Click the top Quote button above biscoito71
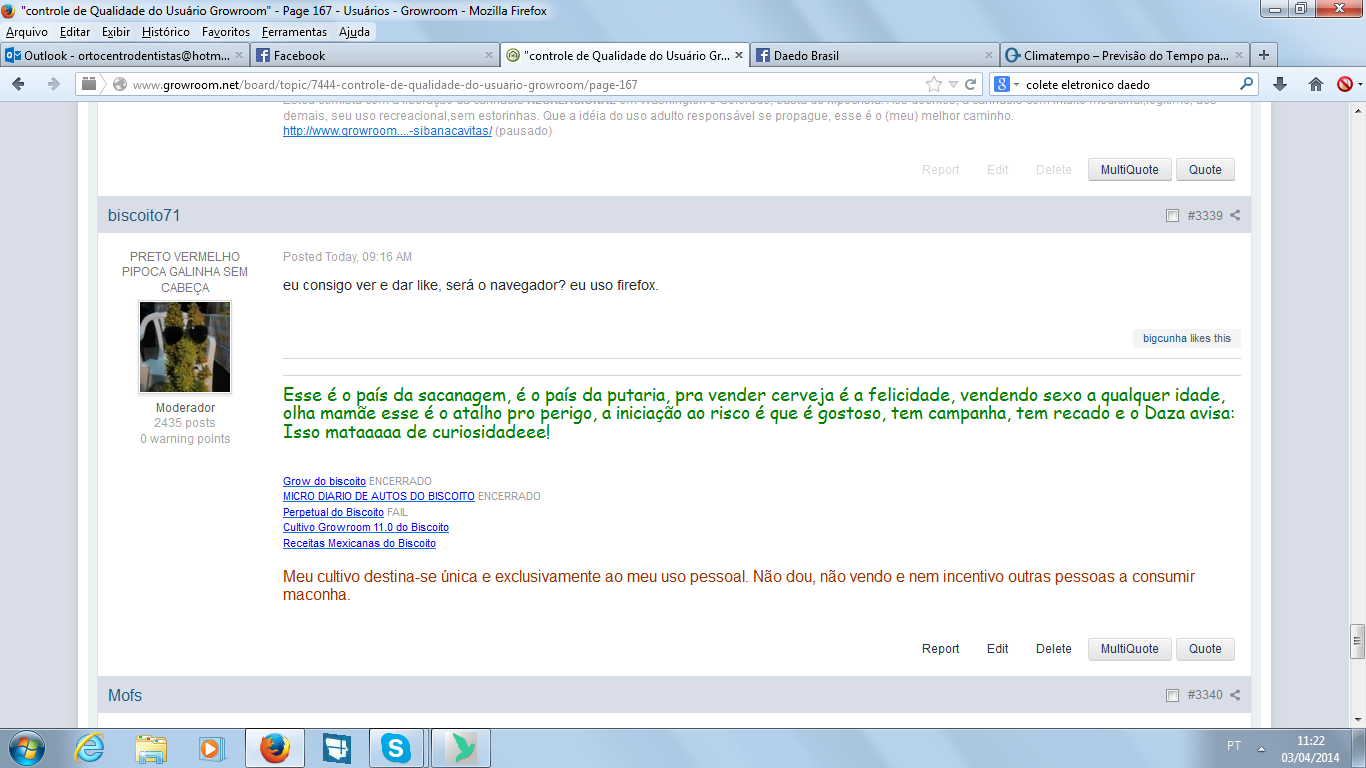 (1205, 170)
